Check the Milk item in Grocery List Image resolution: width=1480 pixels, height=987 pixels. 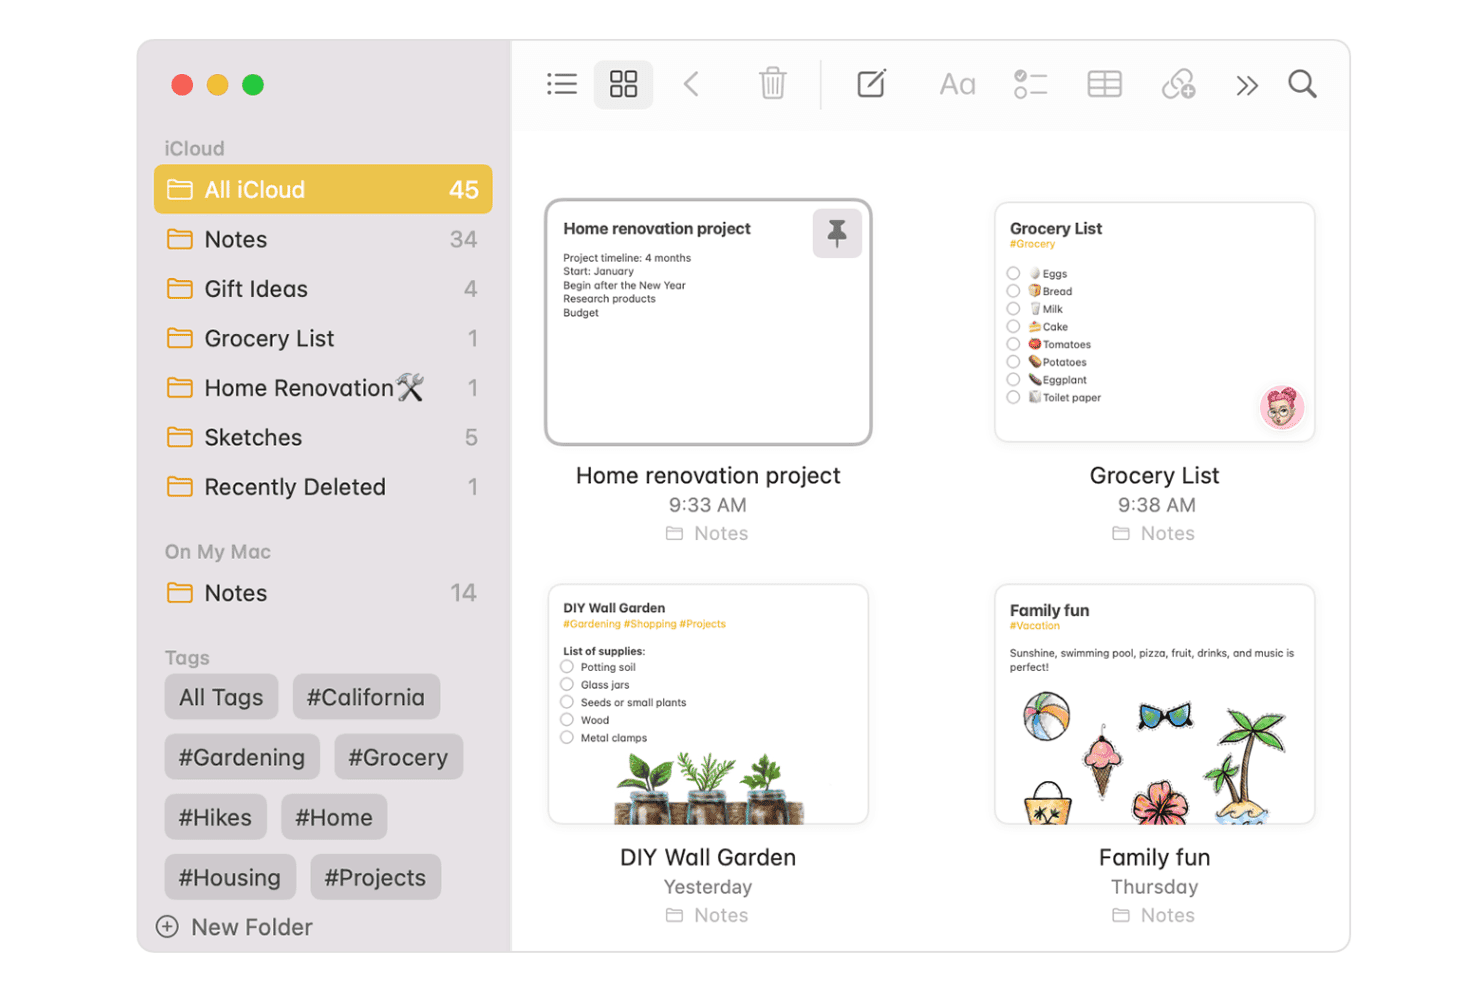pos(1013,309)
